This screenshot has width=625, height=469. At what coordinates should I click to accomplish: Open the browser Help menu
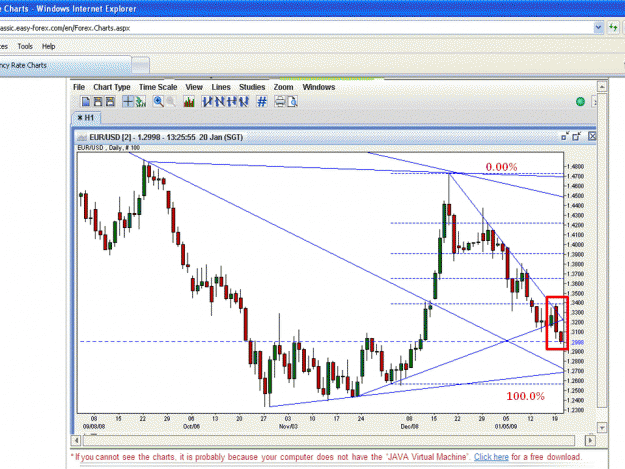(49, 46)
